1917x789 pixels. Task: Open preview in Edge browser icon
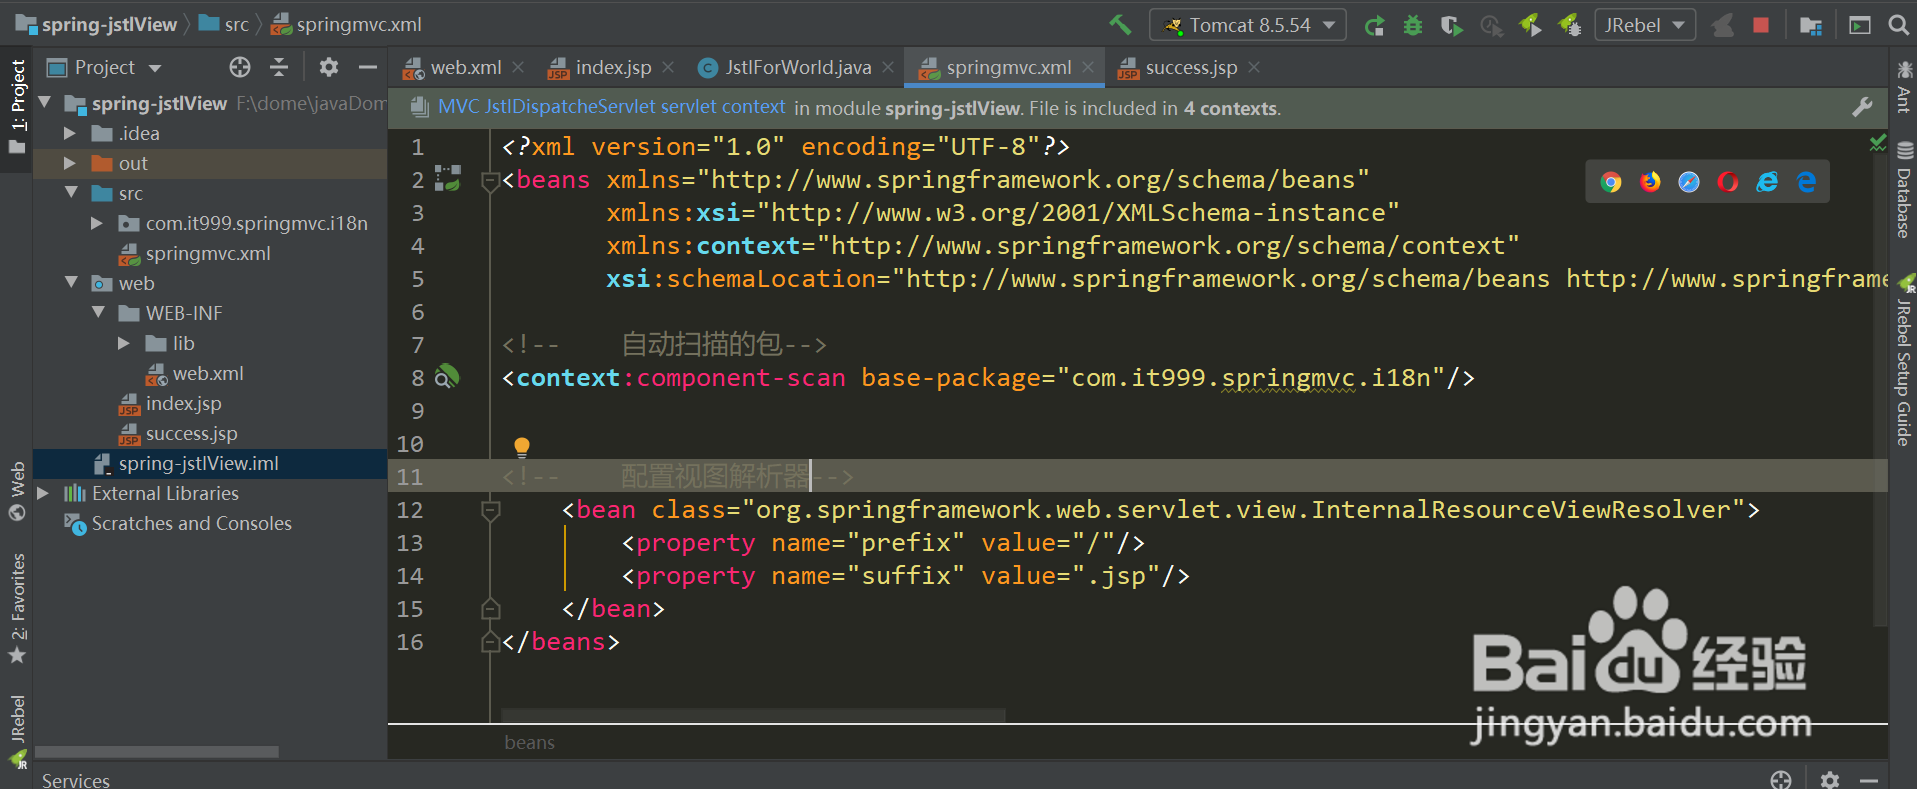pyautogui.click(x=1806, y=181)
